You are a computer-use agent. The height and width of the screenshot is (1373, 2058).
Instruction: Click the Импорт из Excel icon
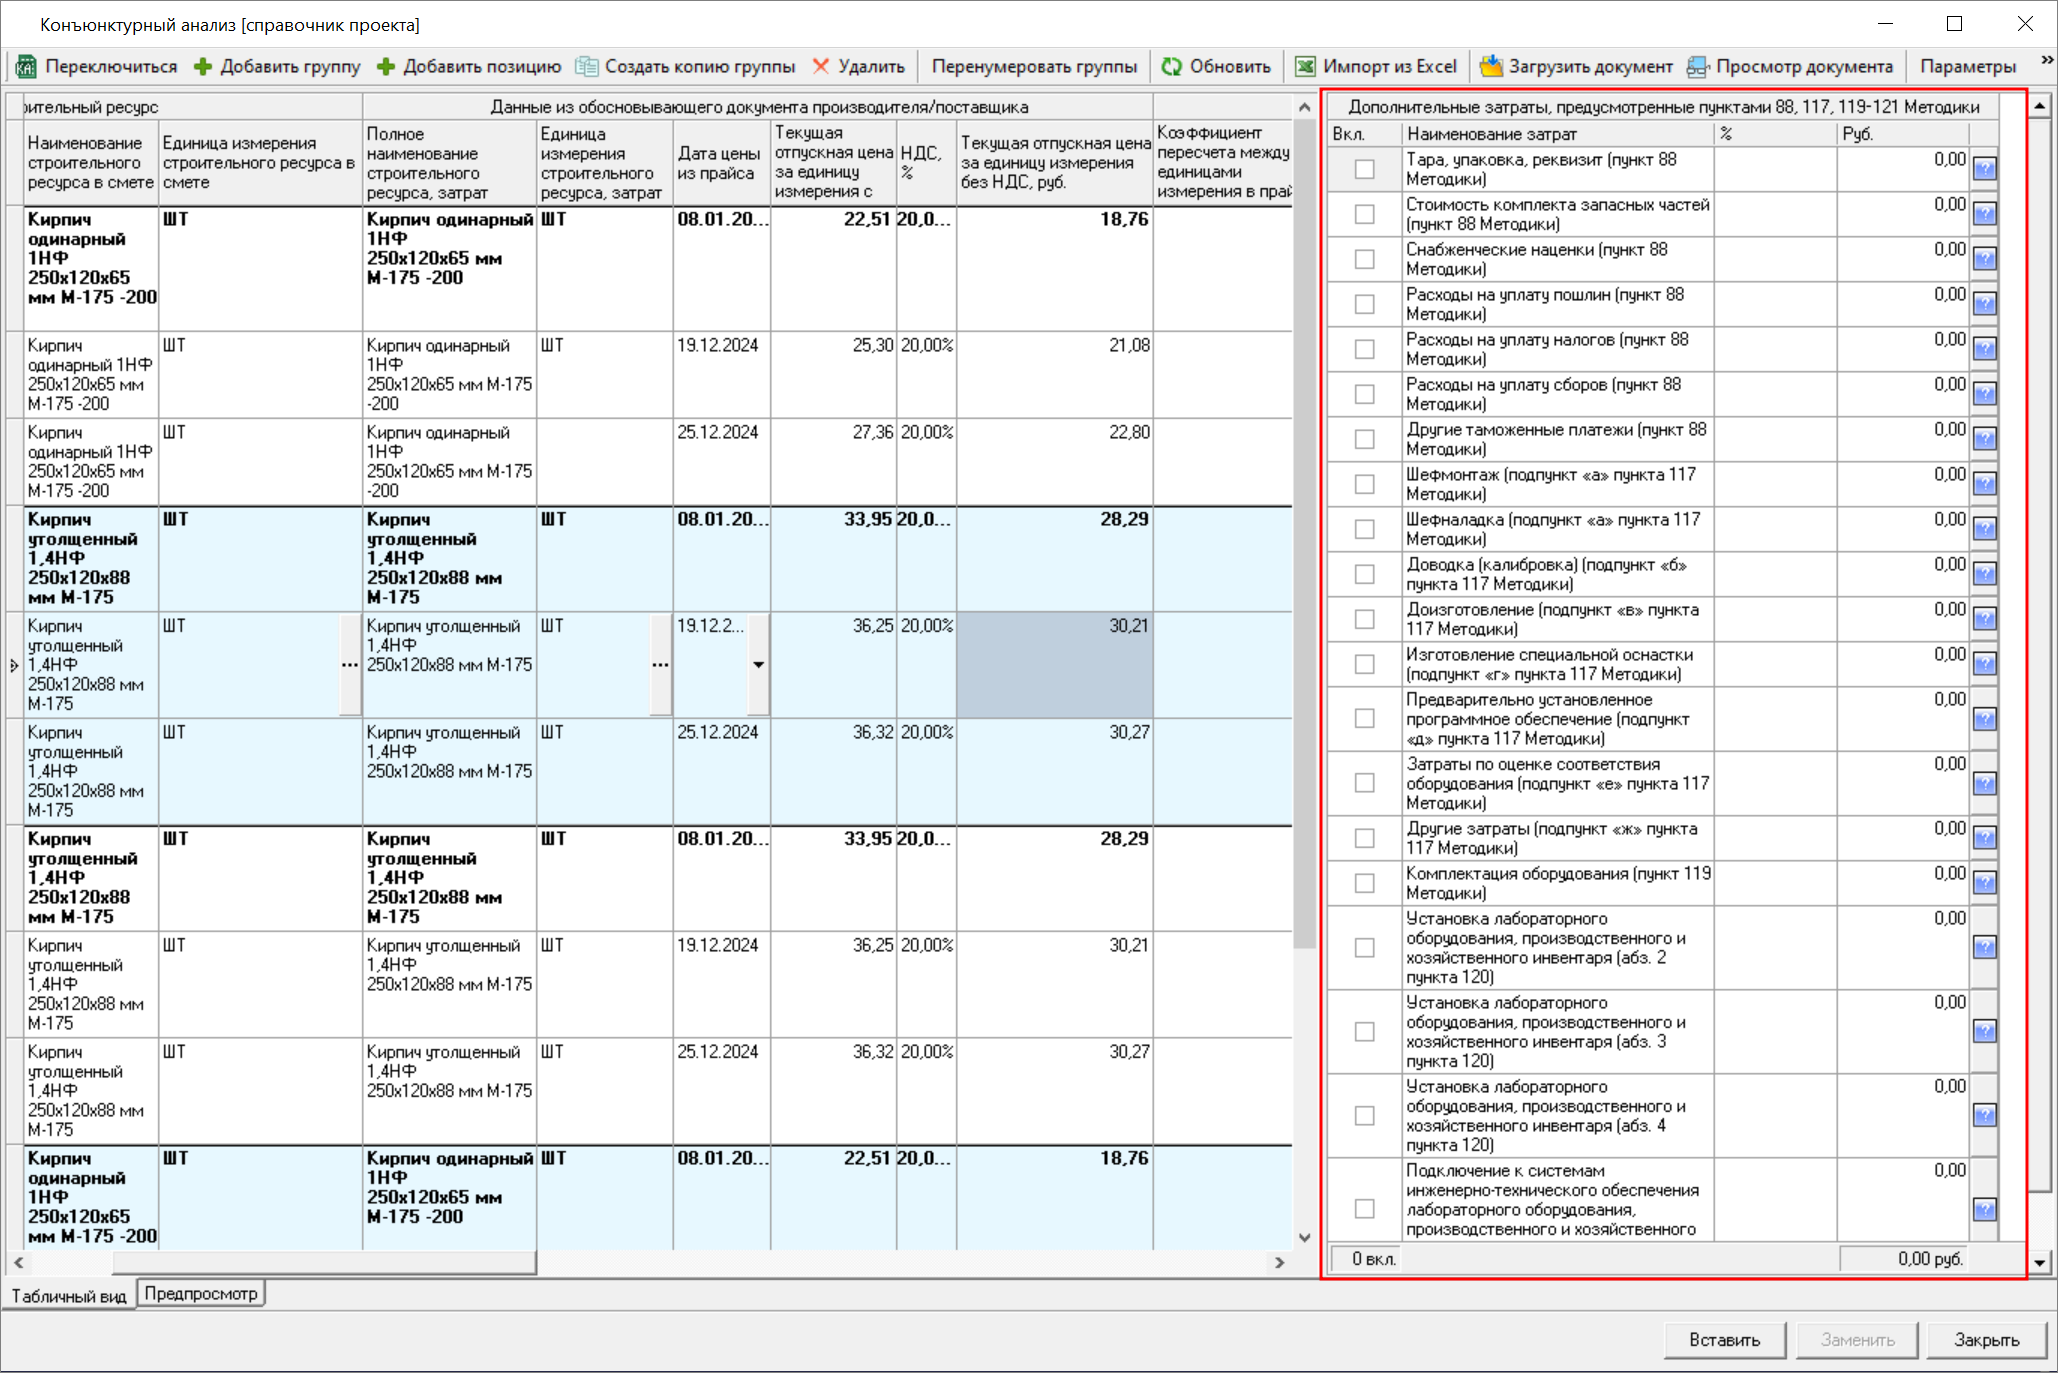1306,67
